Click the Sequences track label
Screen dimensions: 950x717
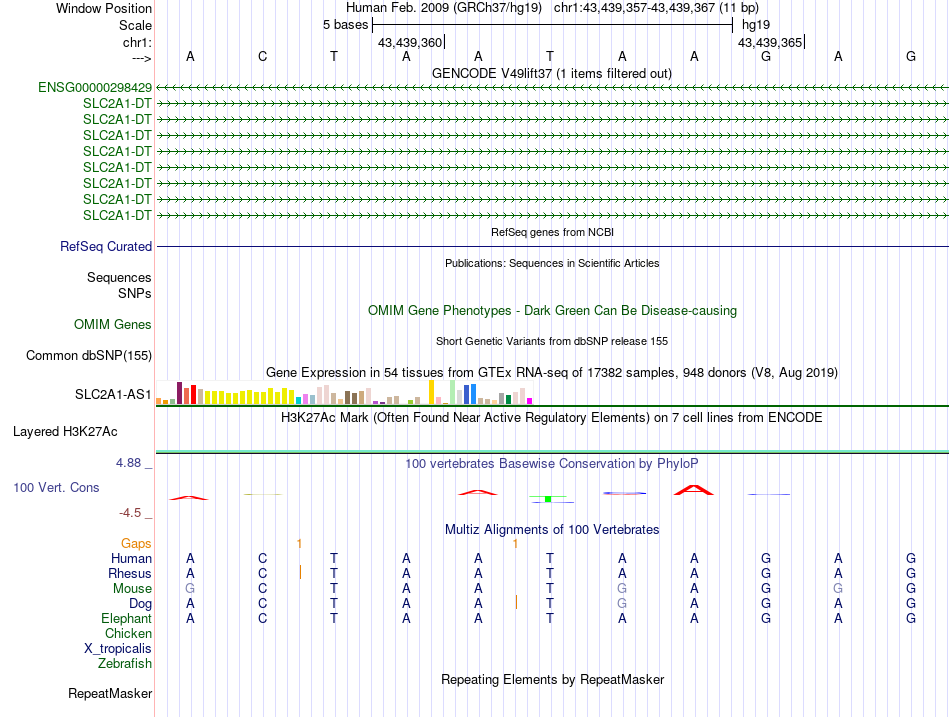(119, 278)
